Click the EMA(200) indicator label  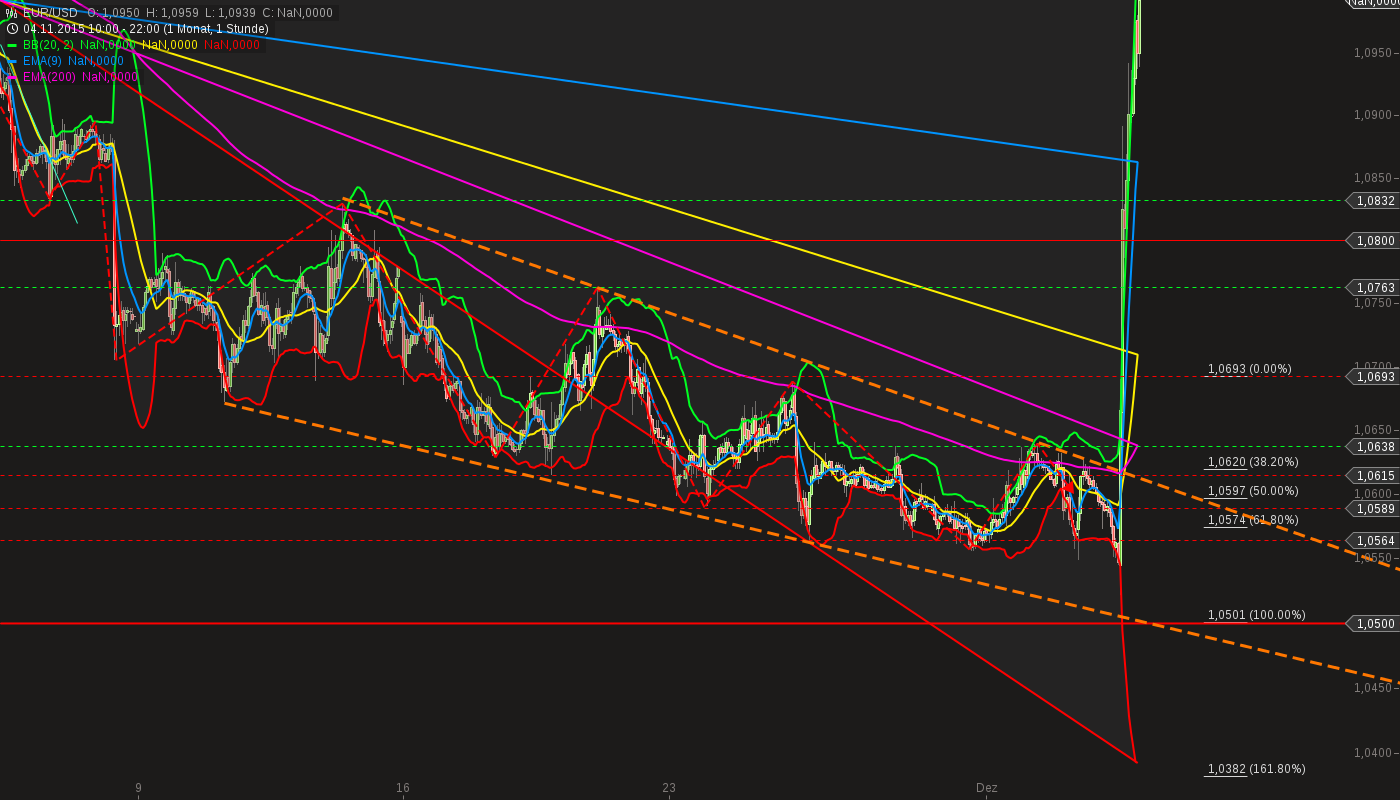tap(49, 77)
